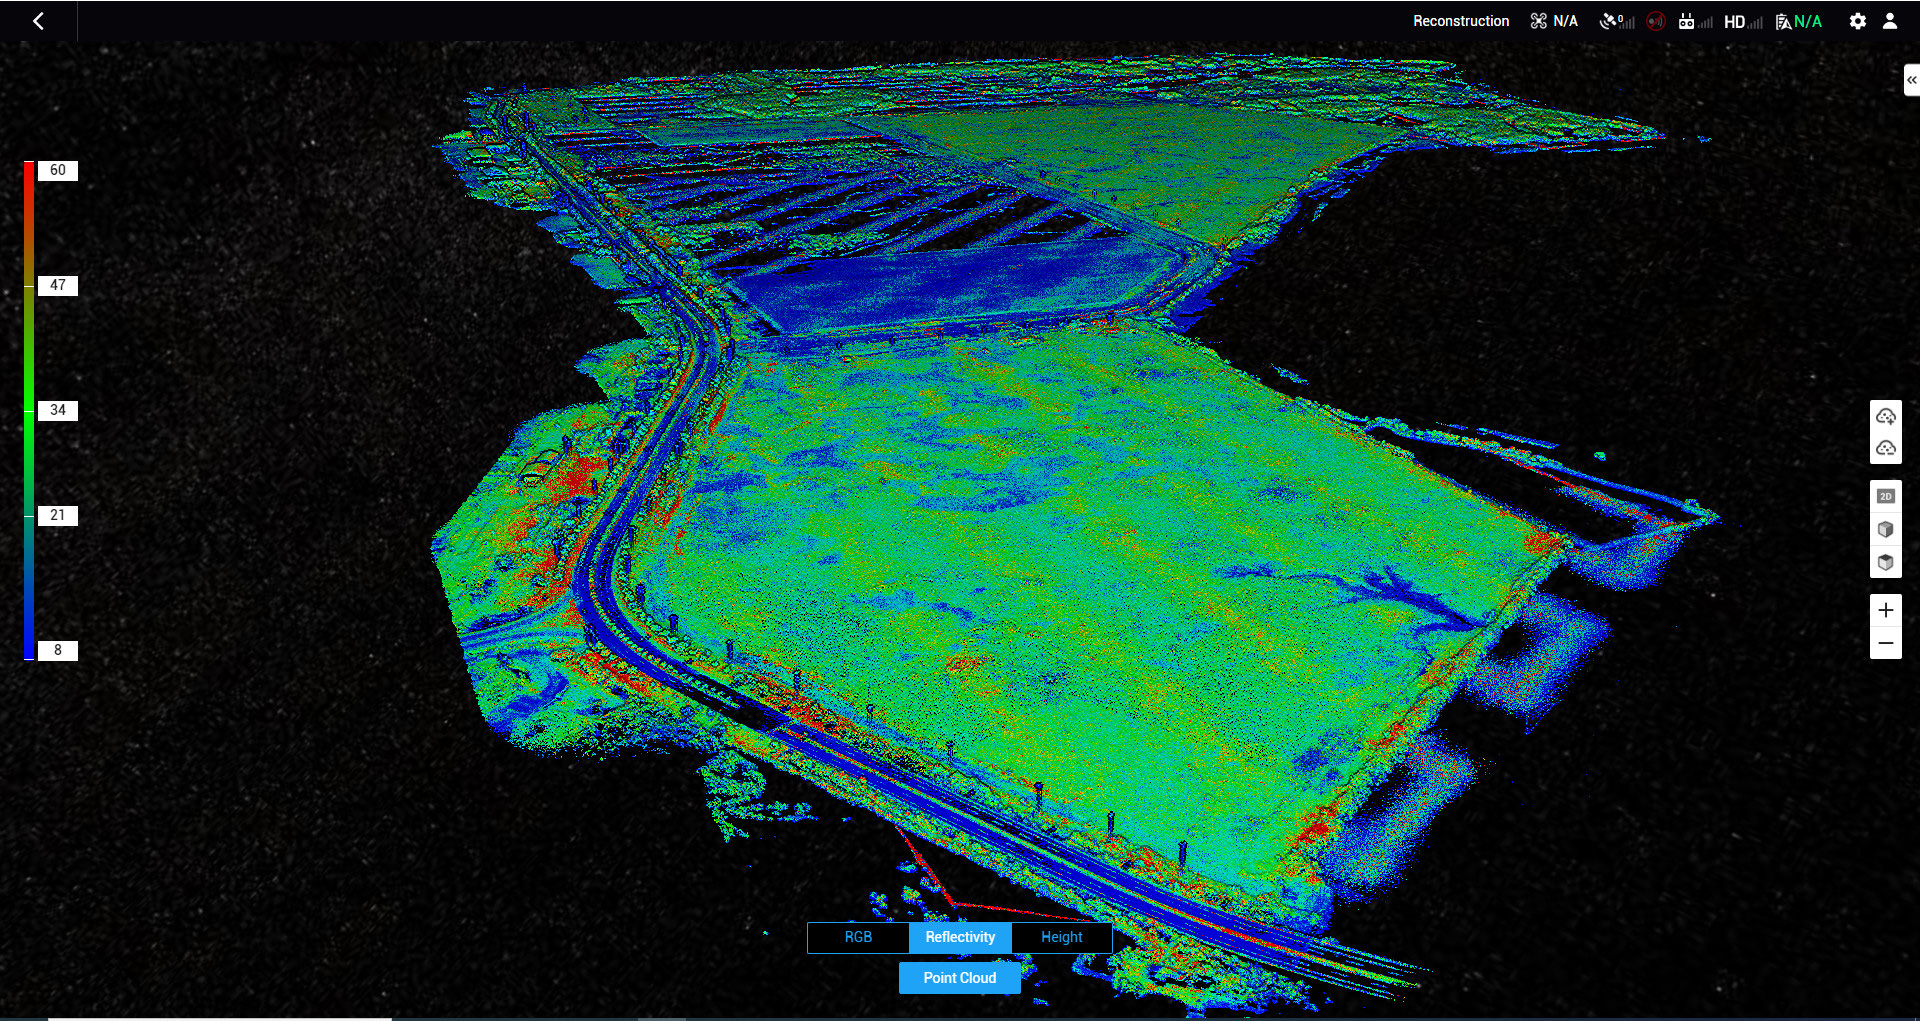Click the 47 value on reflectivity legend
The image size is (1920, 1021).
tap(58, 285)
